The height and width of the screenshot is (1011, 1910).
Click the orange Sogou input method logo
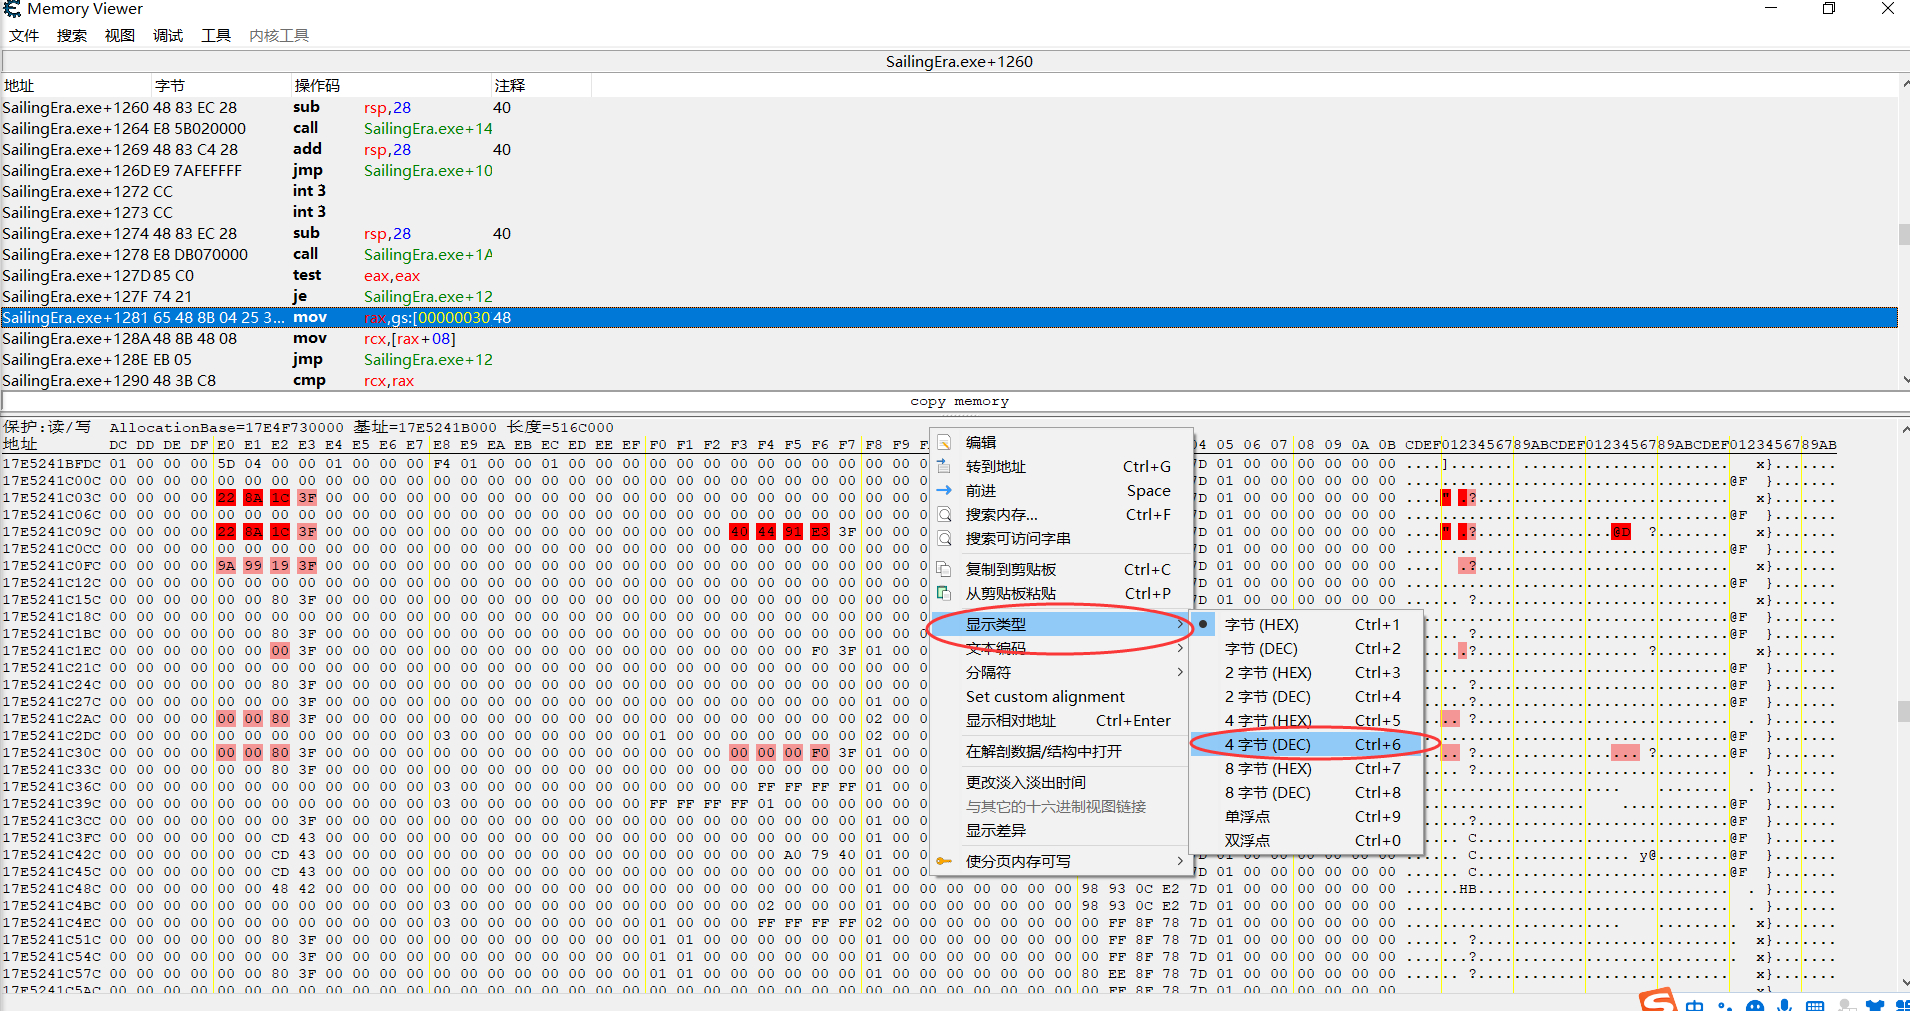[x=1657, y=1000]
